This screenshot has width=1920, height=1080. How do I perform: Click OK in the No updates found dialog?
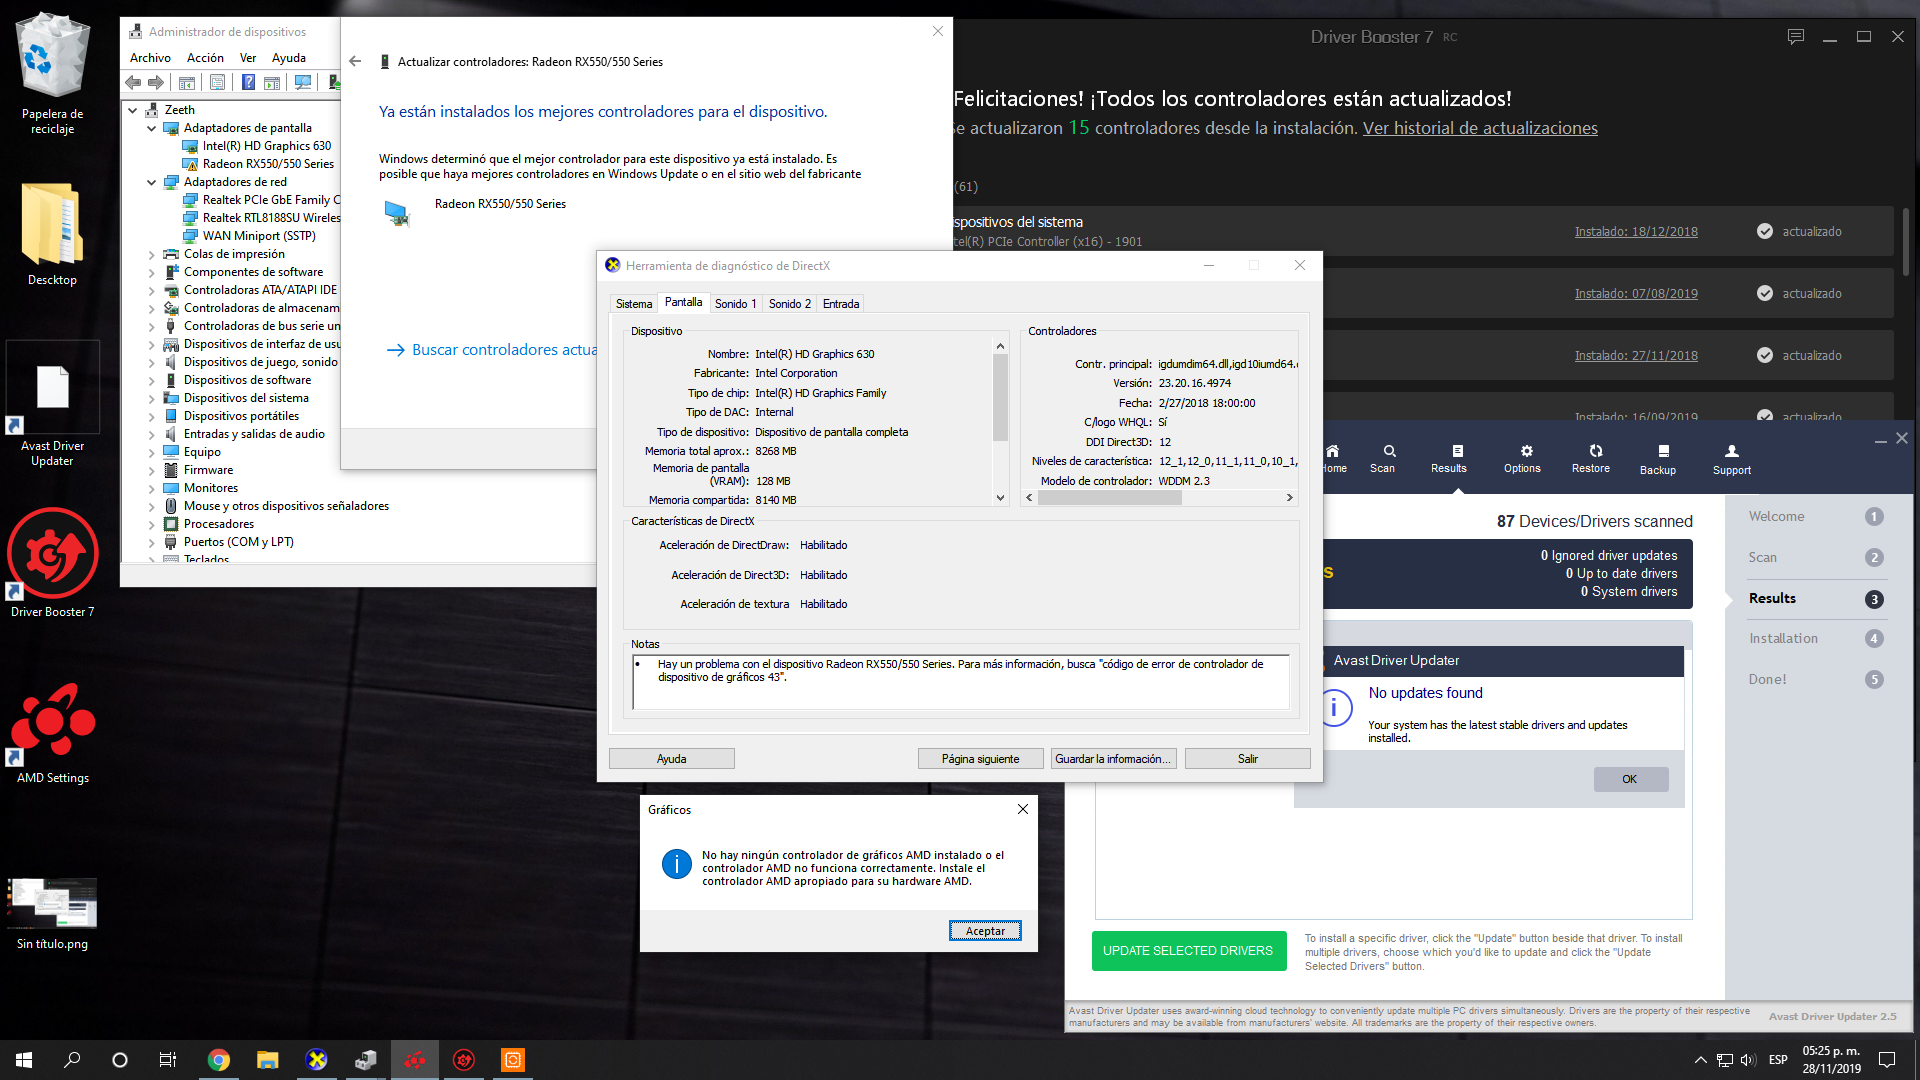tap(1630, 779)
